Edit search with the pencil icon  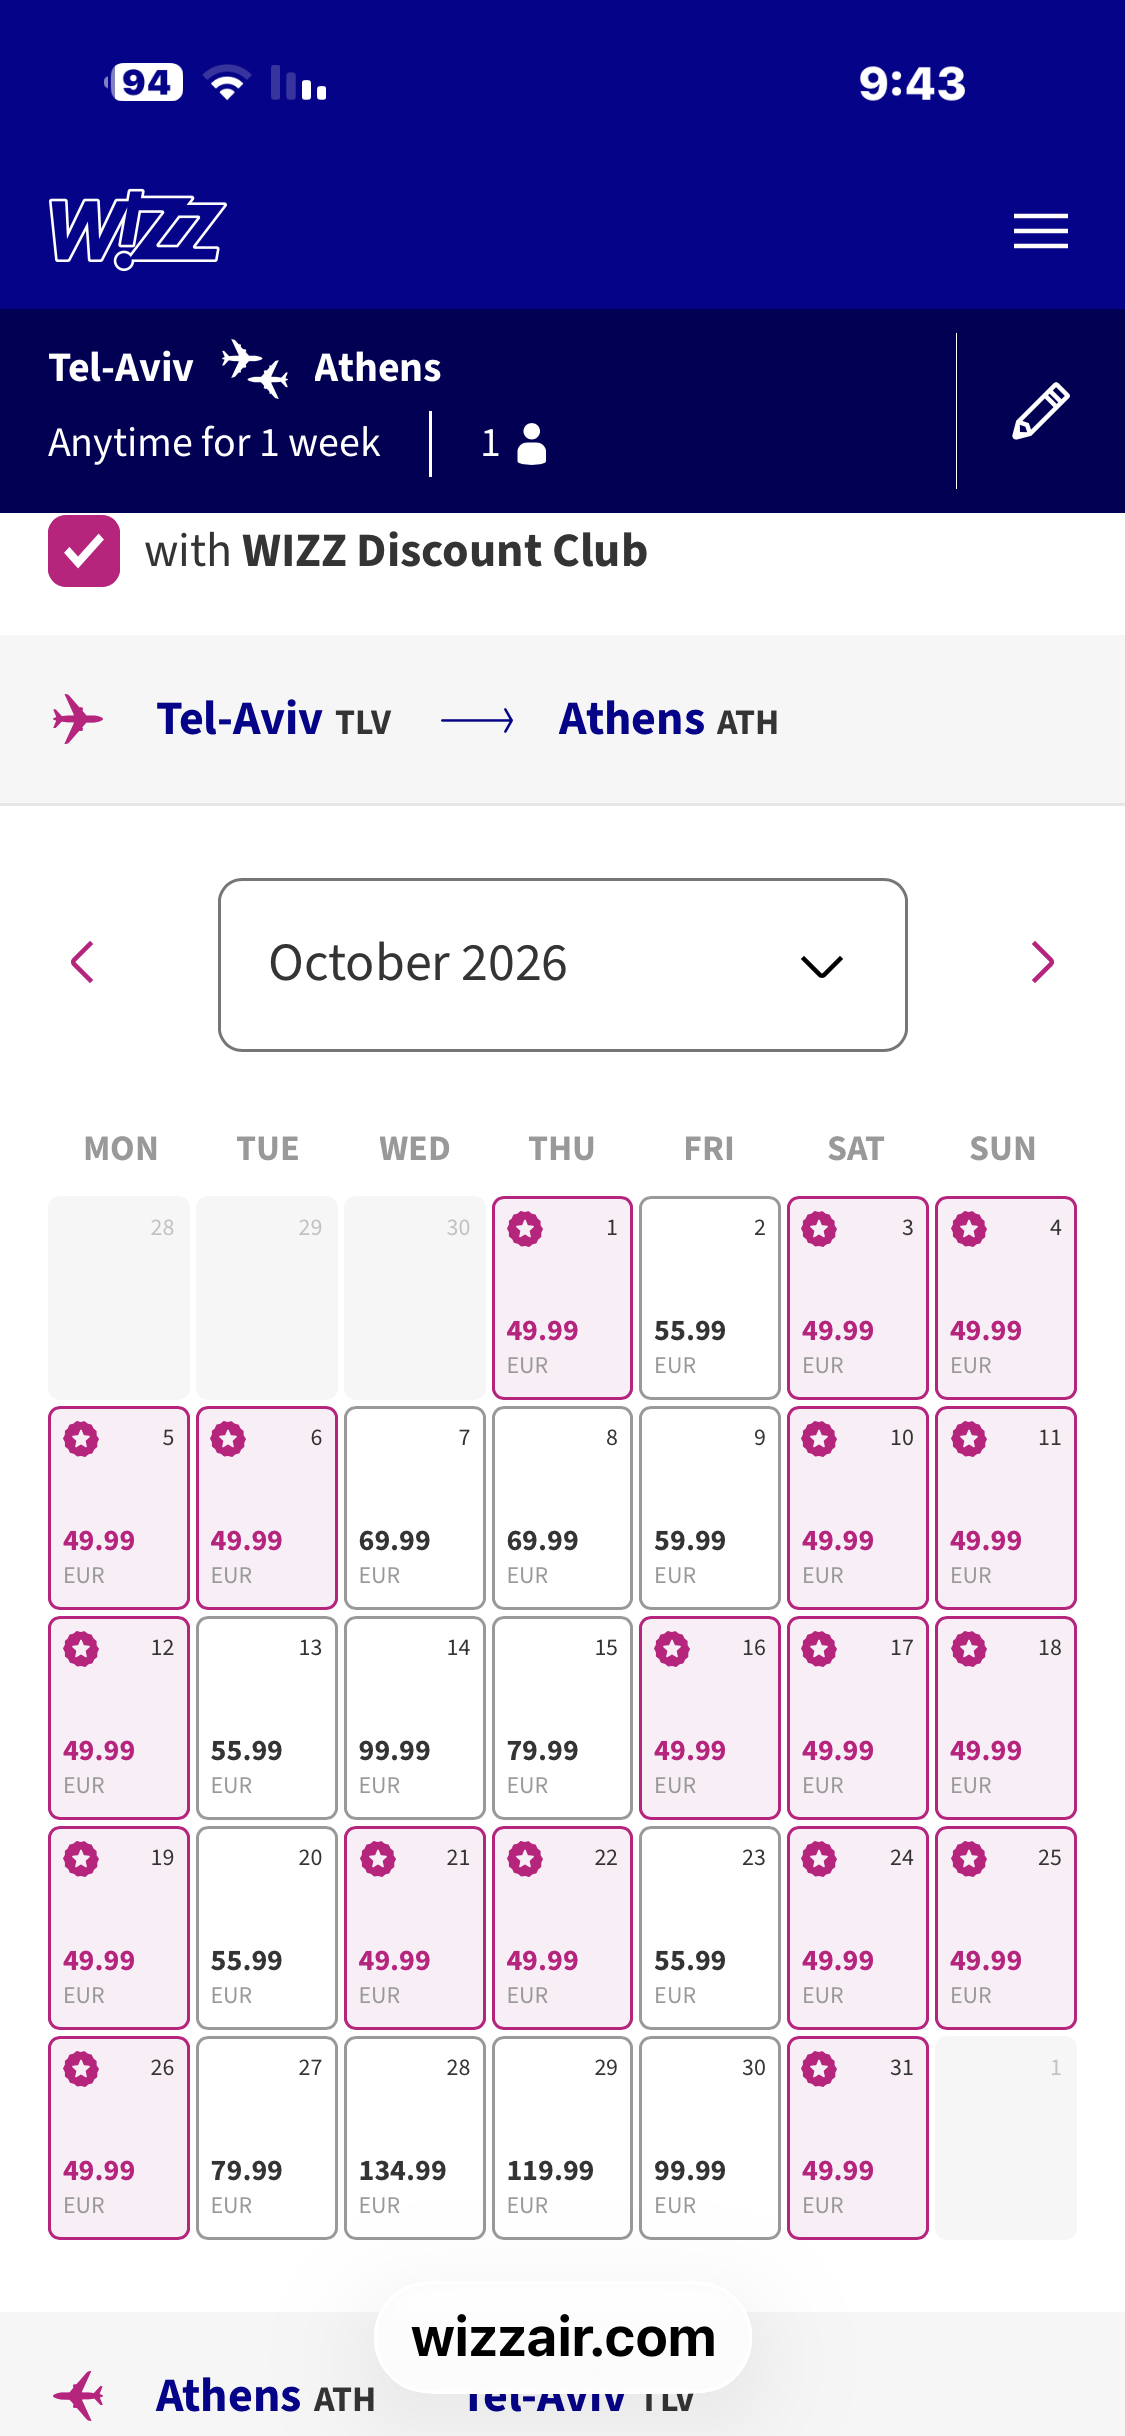point(1040,410)
